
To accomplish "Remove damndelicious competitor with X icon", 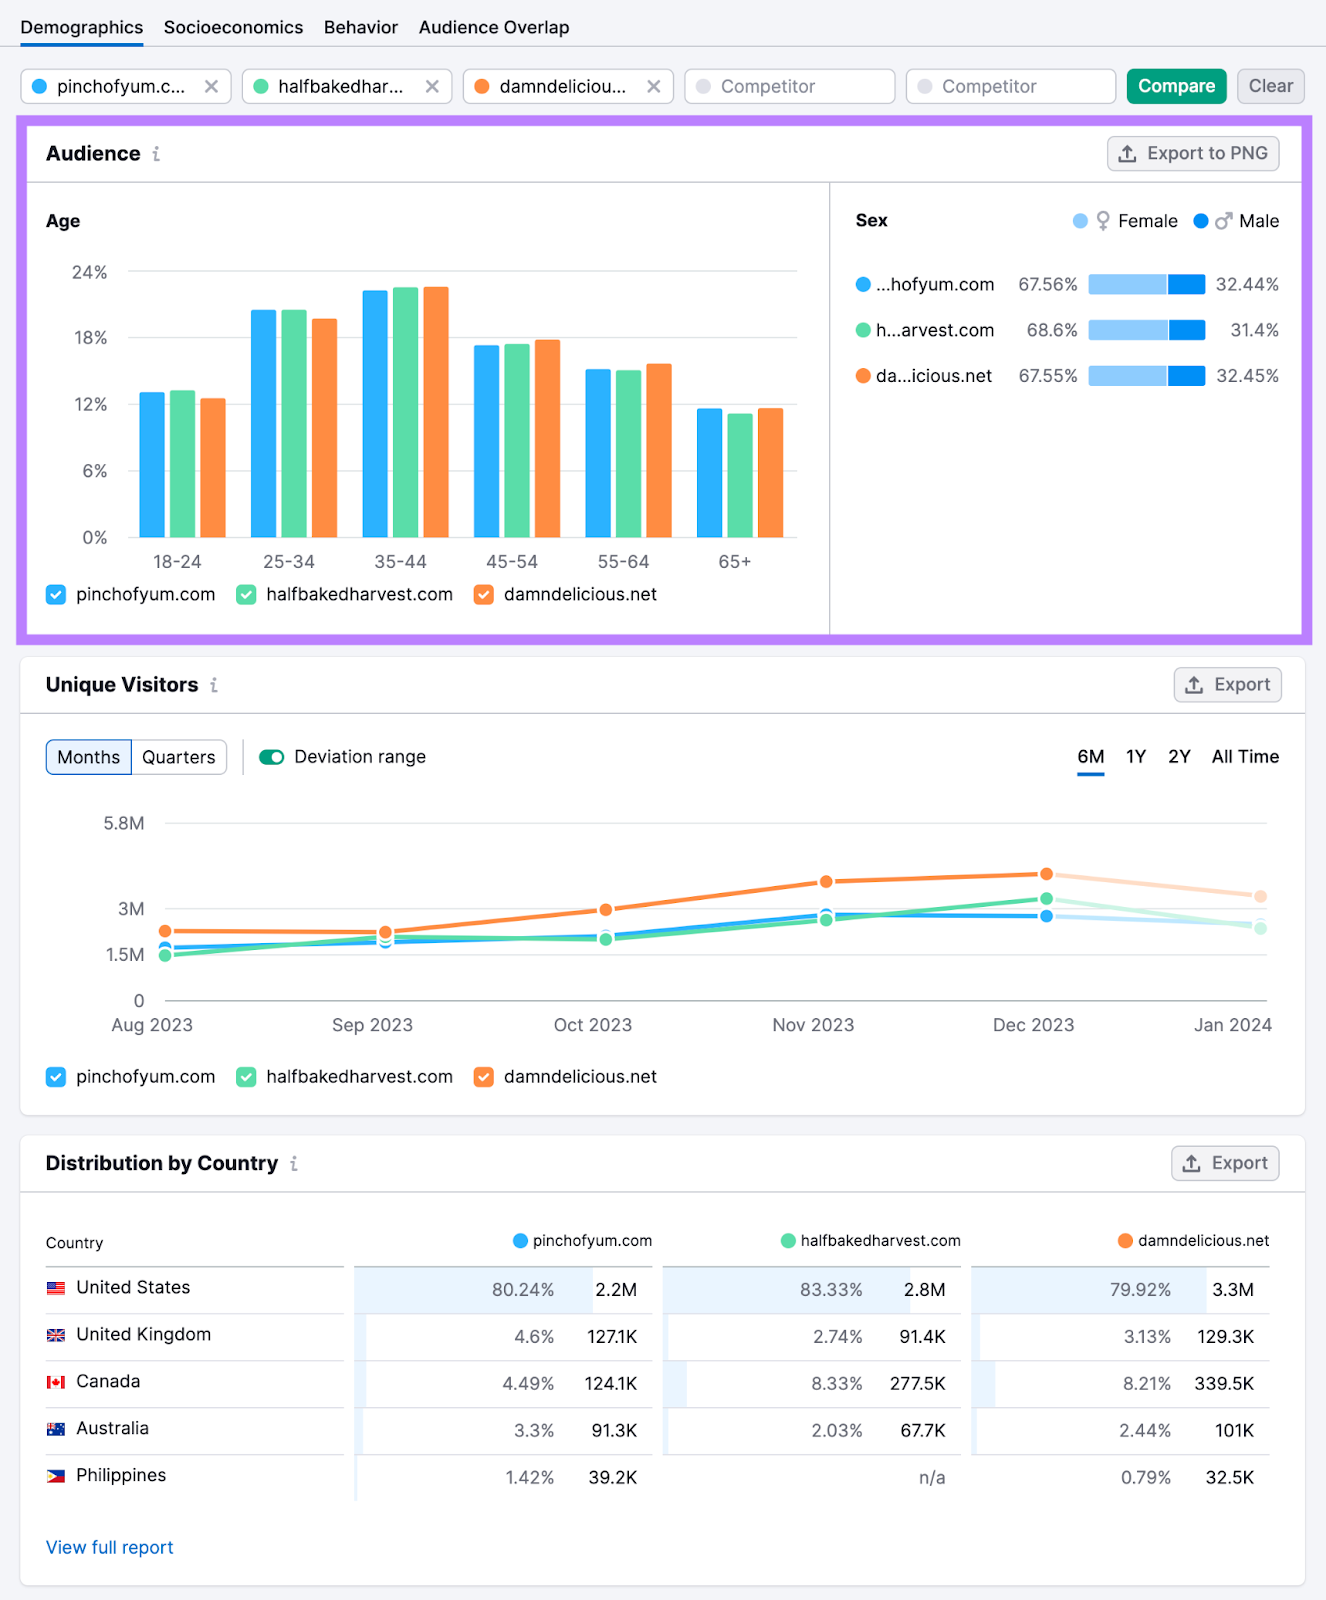I will pyautogui.click(x=653, y=87).
